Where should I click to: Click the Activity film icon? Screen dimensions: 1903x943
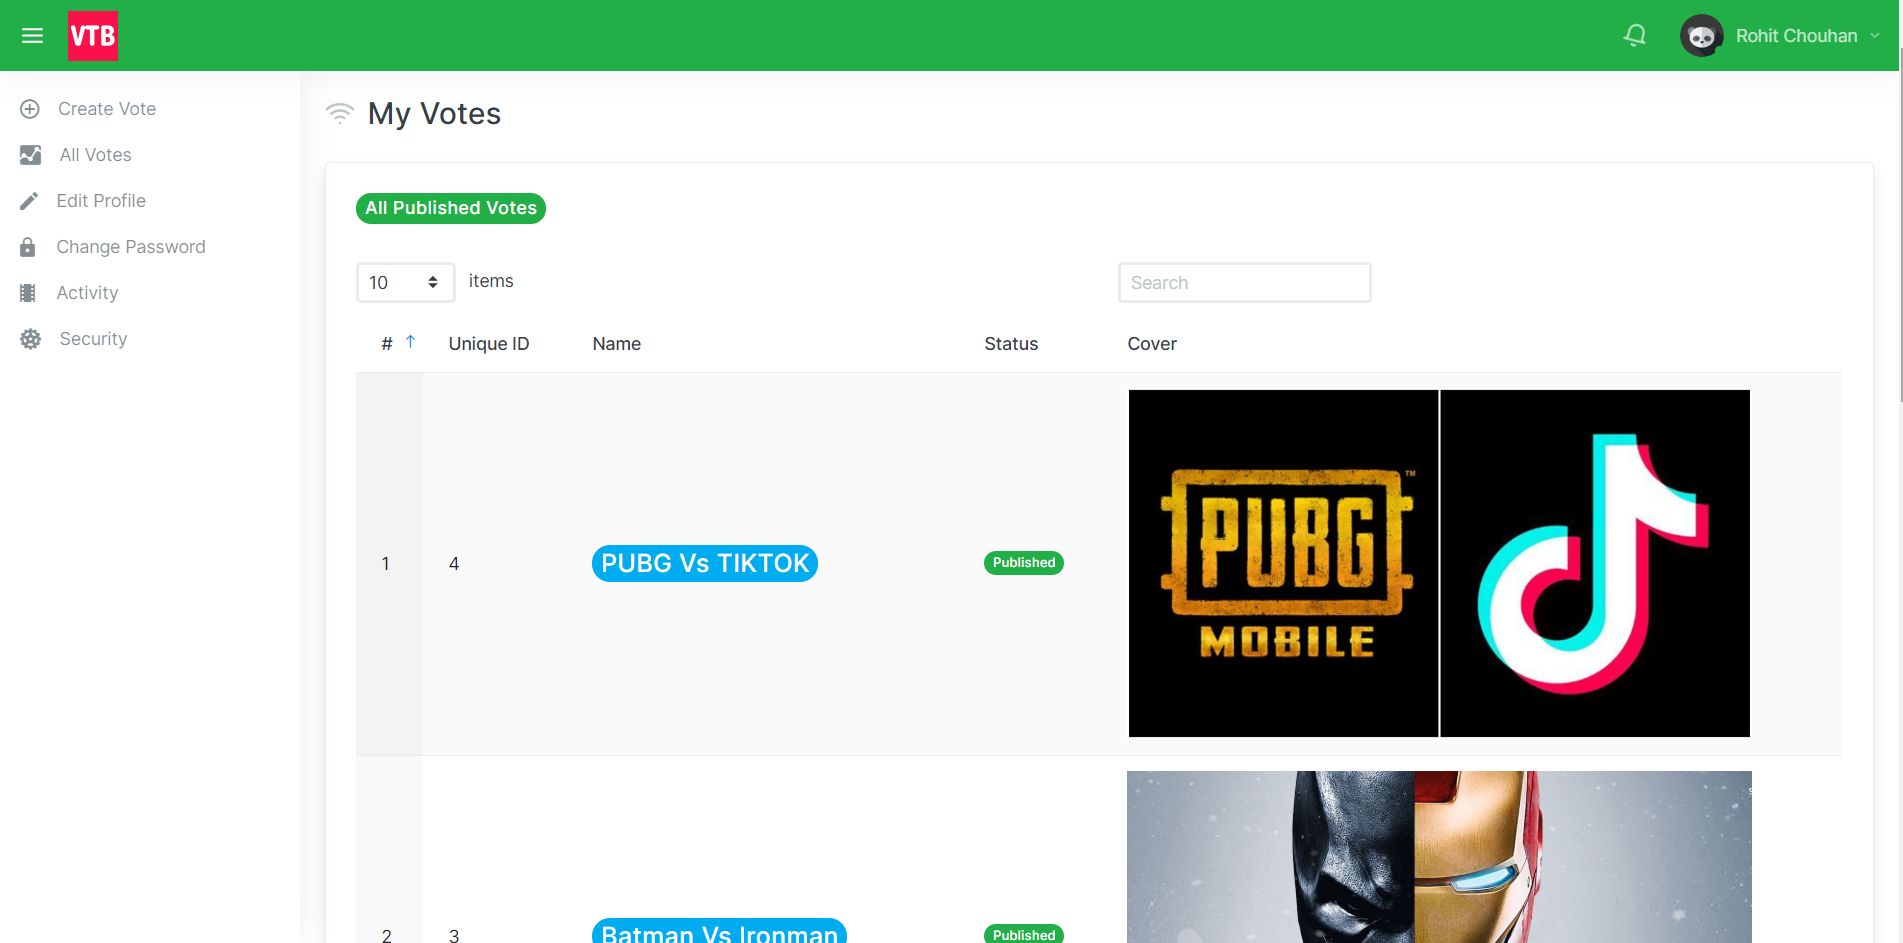click(x=28, y=293)
